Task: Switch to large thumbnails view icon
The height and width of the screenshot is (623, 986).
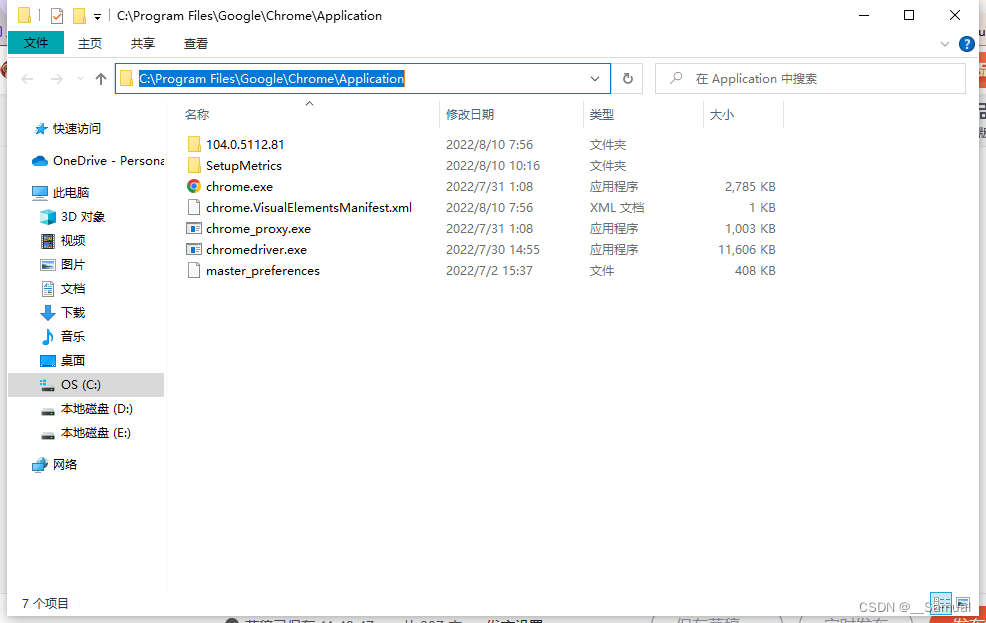Action: (963, 602)
